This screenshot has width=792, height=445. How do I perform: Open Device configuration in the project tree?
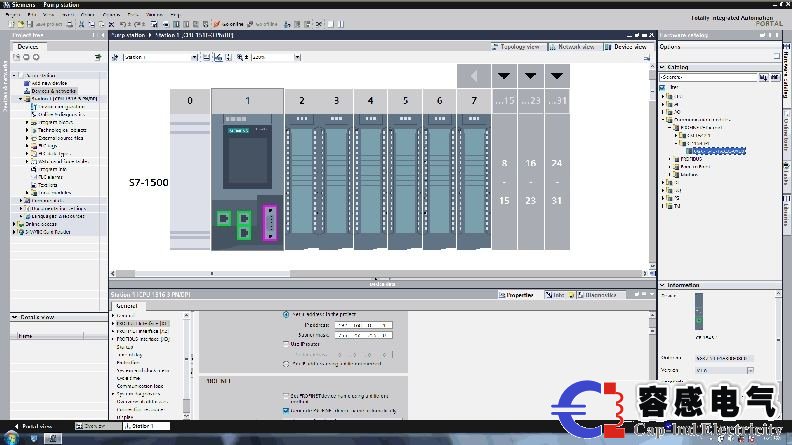click(61, 107)
